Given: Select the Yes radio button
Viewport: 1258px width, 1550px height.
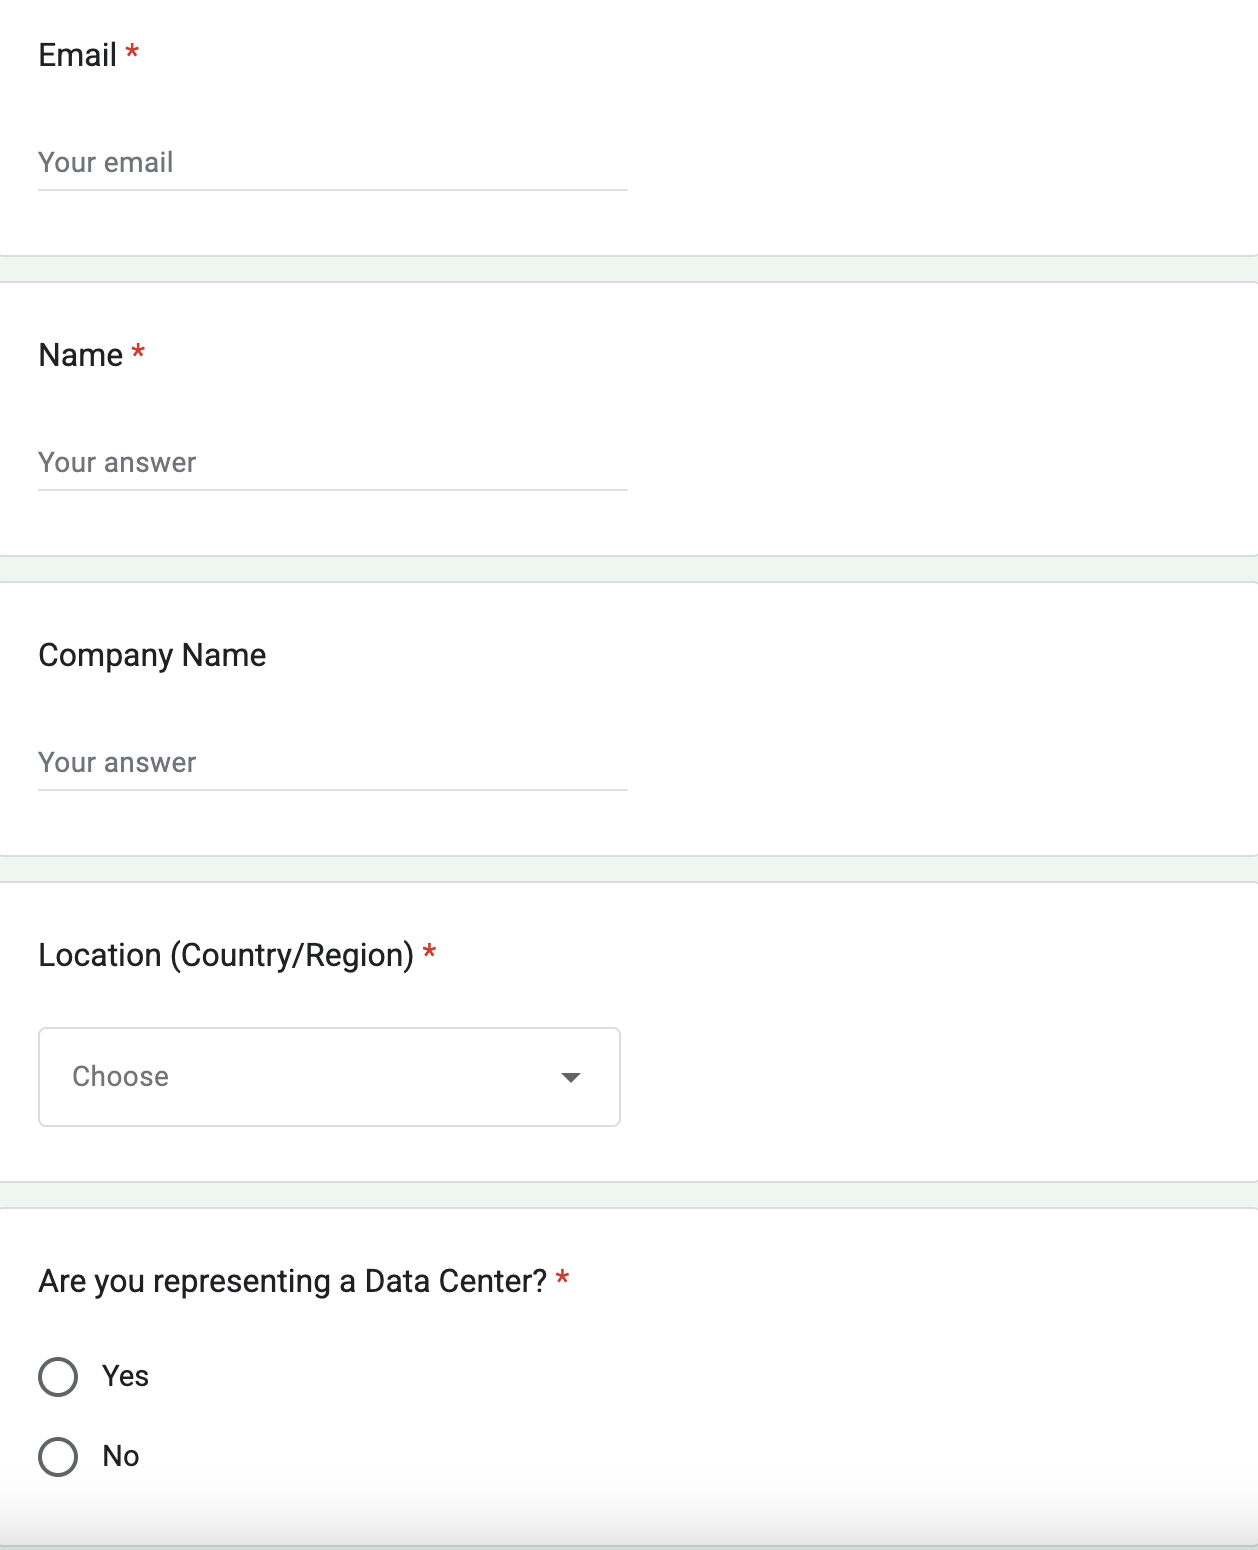Looking at the screenshot, I should (58, 1377).
